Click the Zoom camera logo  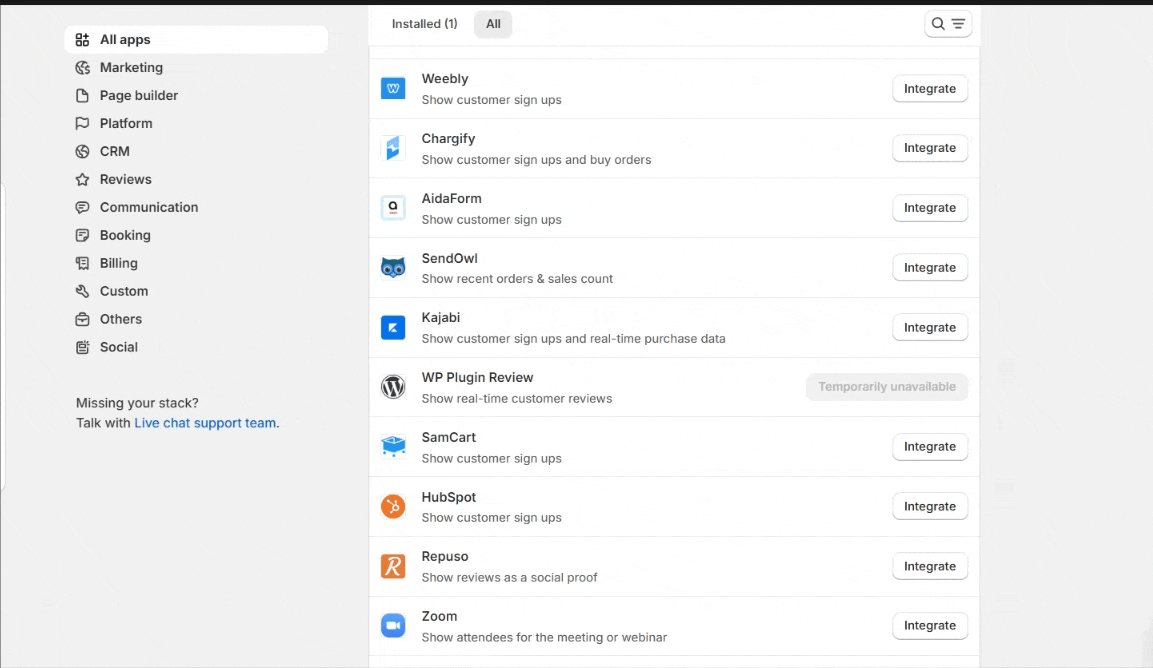(x=393, y=626)
